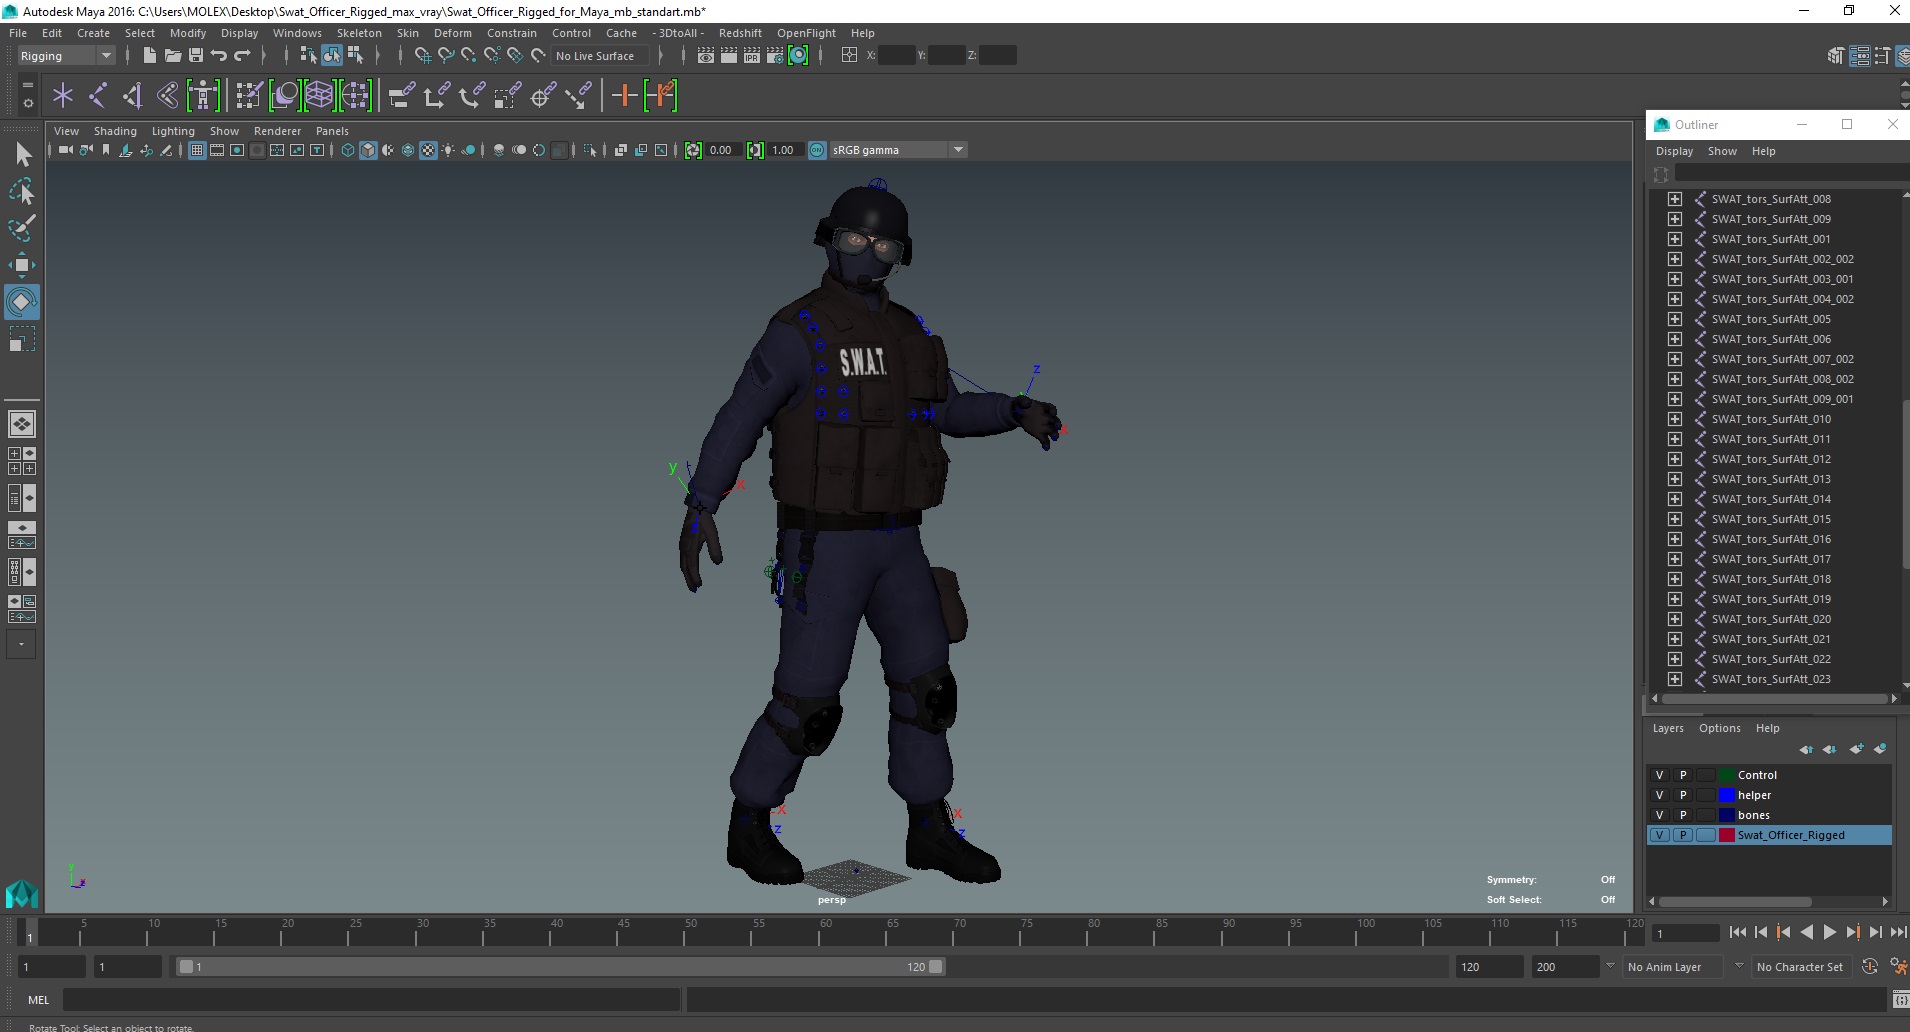Screen dimensions: 1910x1032
Task: Click the Control layer green color swatch
Action: point(1726,775)
